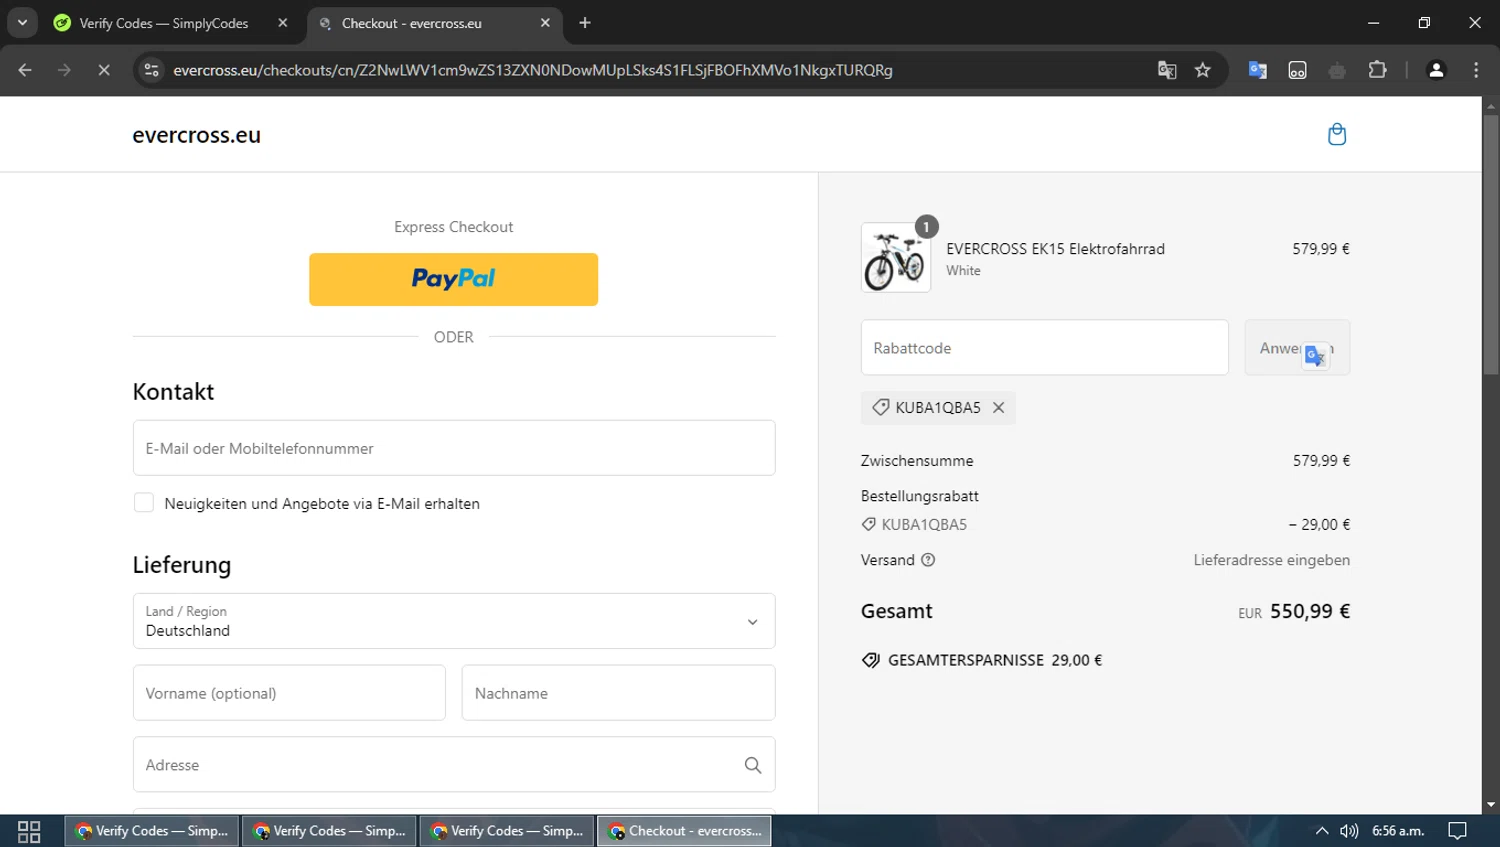The height and width of the screenshot is (847, 1500).
Task: Switch to third Verify Codes taskbar window
Action: 507,831
